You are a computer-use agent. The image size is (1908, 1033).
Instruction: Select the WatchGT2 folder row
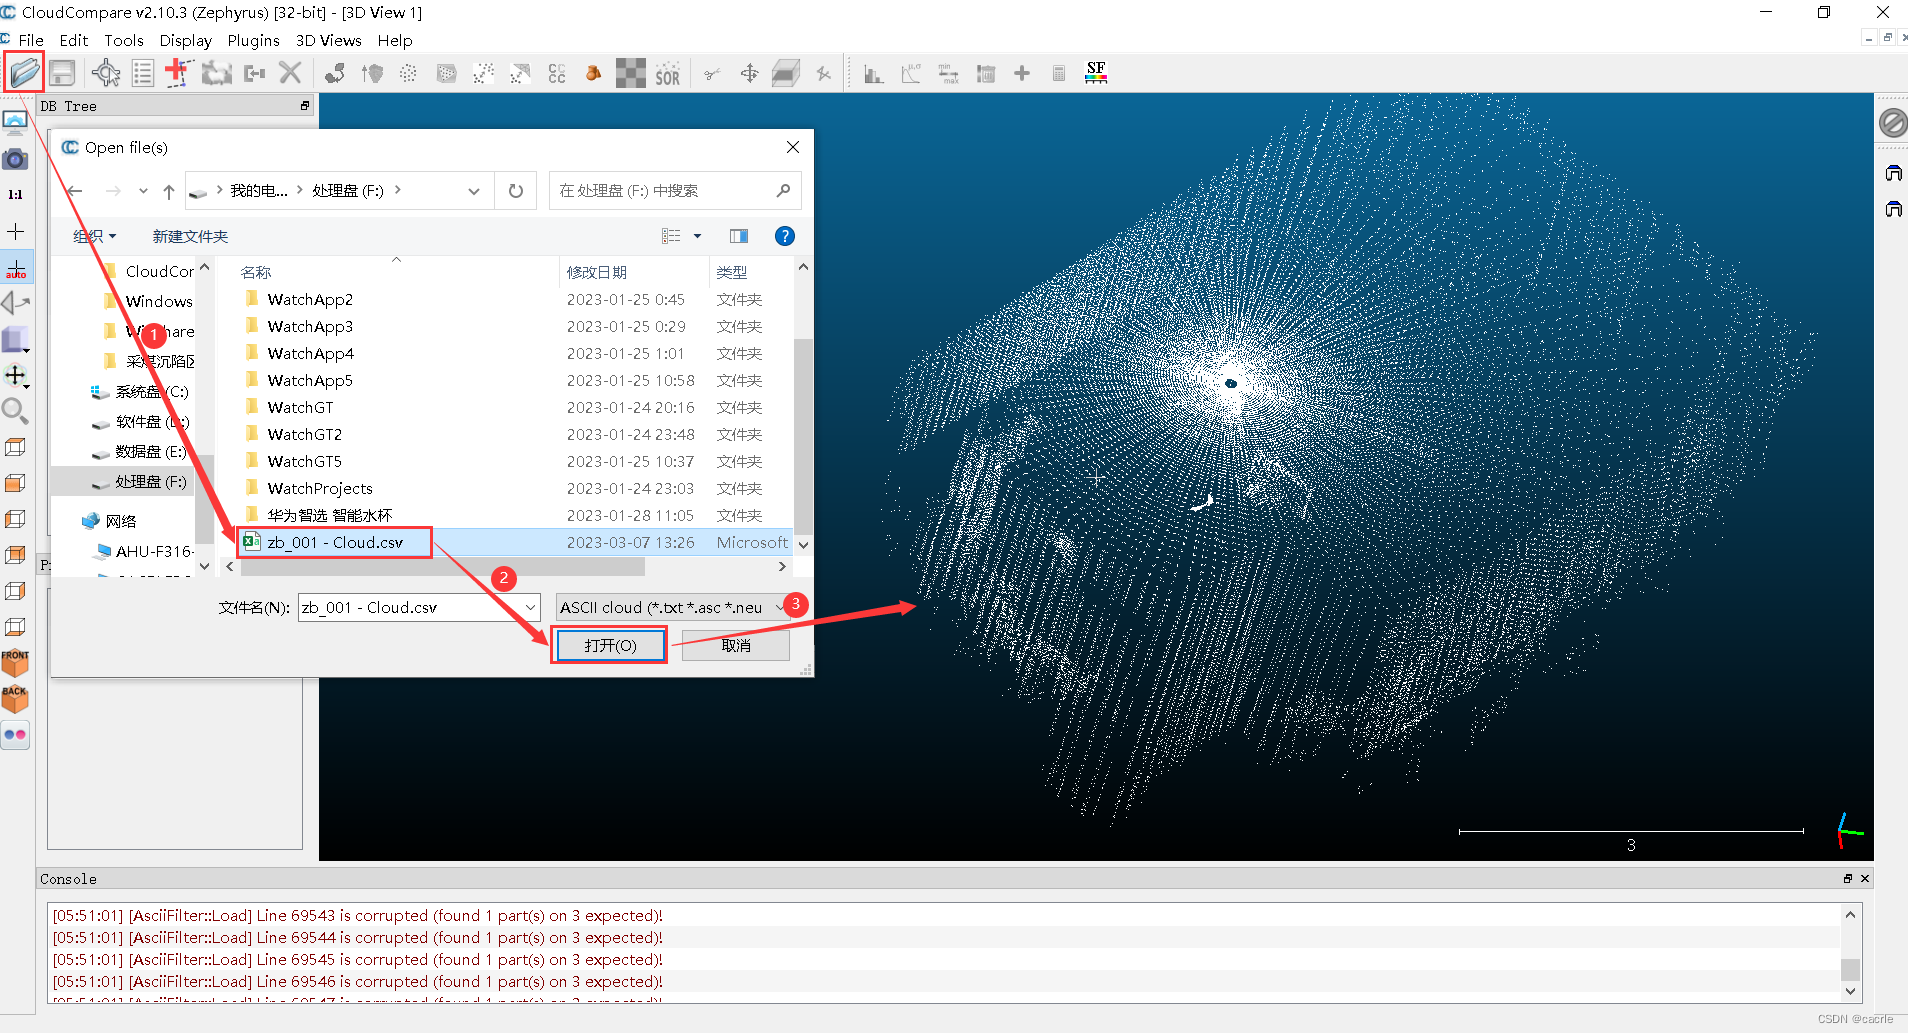[517, 434]
